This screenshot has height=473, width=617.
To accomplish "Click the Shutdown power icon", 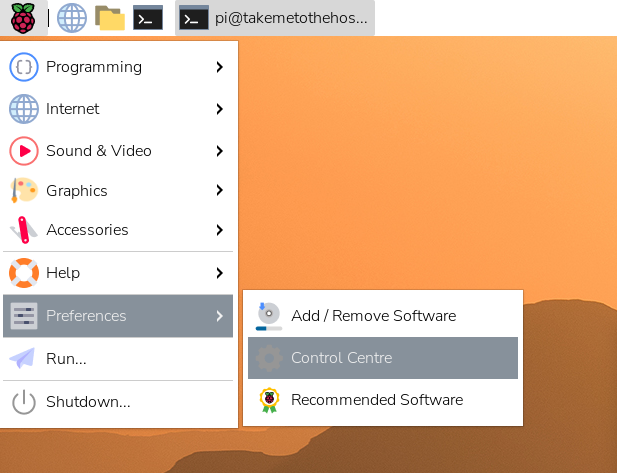I will pos(24,402).
